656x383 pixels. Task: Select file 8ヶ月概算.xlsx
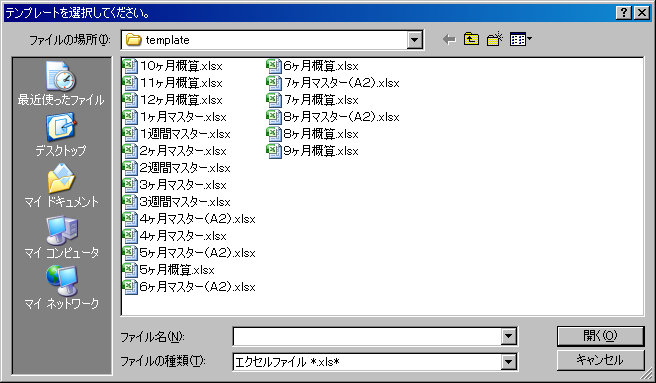(x=313, y=134)
